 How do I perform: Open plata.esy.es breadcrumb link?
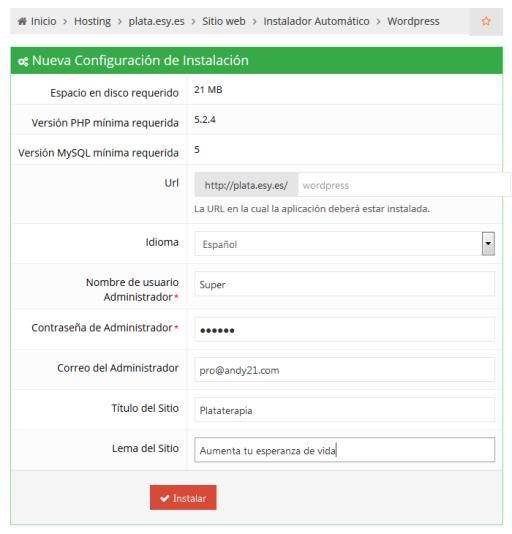(x=156, y=21)
